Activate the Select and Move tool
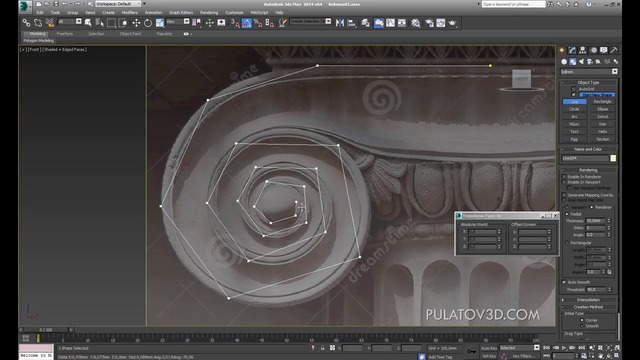640x360 pixels. coord(136,23)
